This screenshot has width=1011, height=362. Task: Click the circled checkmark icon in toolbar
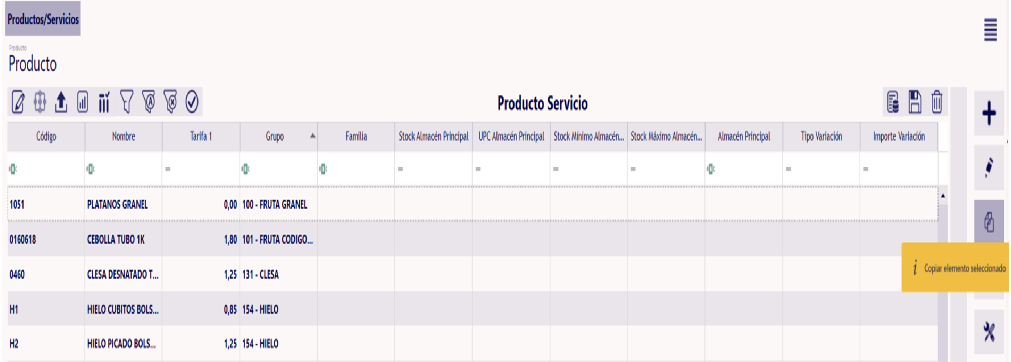pos(192,102)
